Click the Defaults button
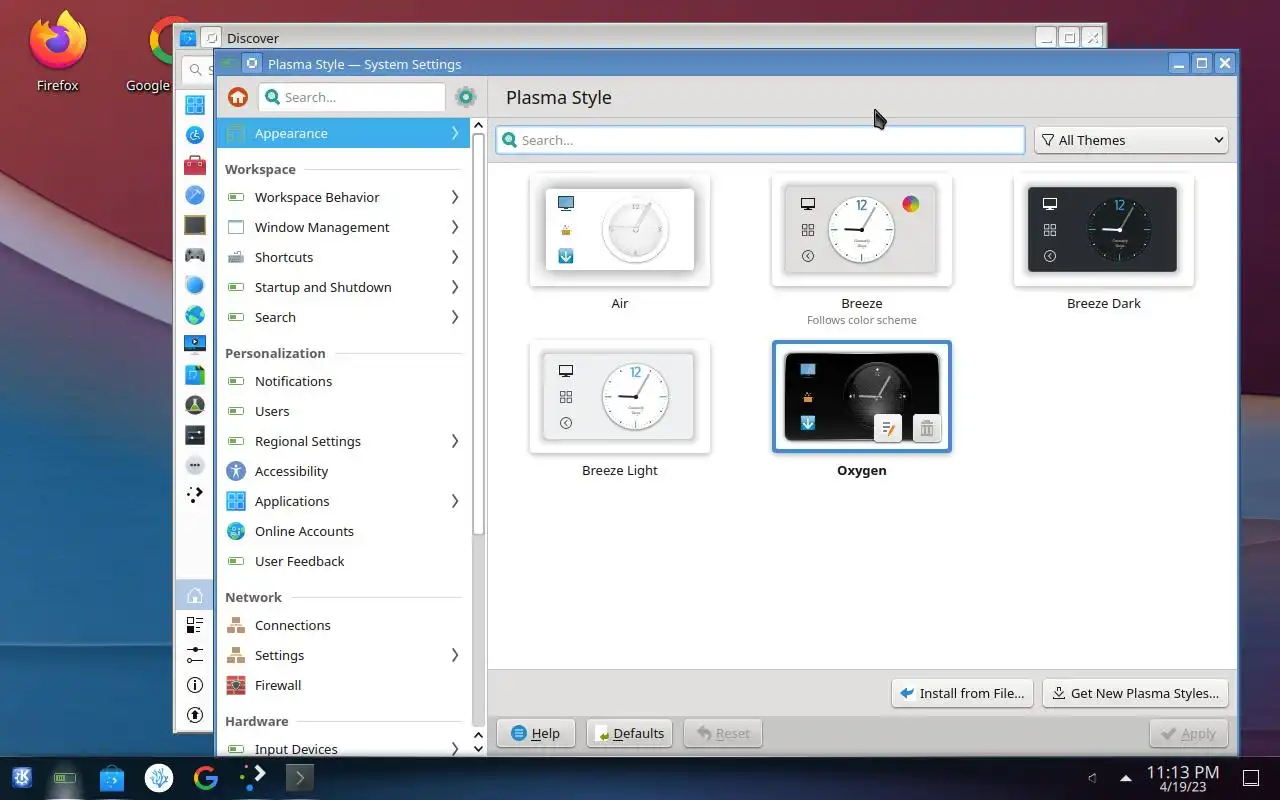The image size is (1280, 800). 629,733
